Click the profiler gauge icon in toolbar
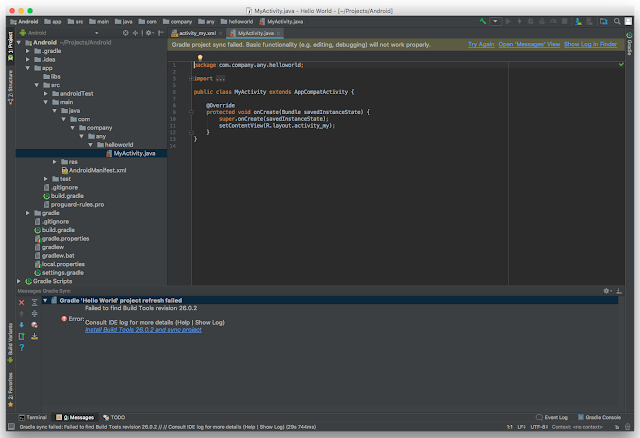Viewport: 640px width, 438px height. click(x=553, y=21)
